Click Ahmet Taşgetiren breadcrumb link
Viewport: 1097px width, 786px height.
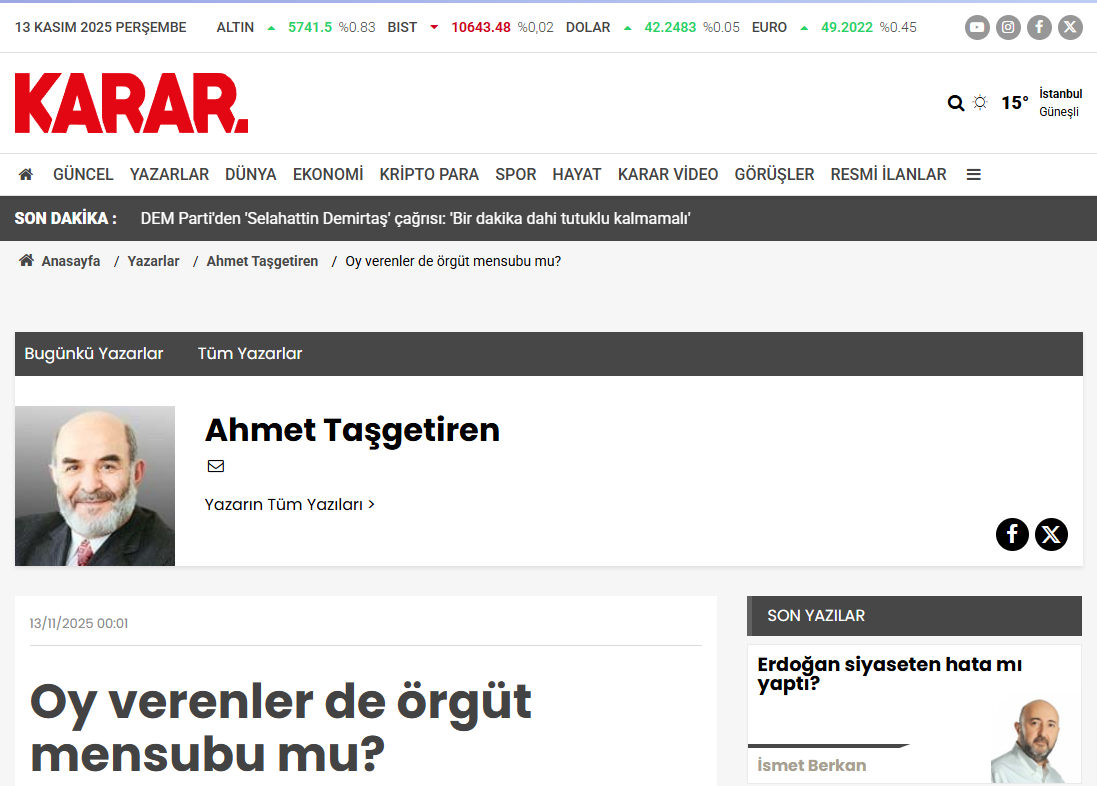click(x=262, y=261)
